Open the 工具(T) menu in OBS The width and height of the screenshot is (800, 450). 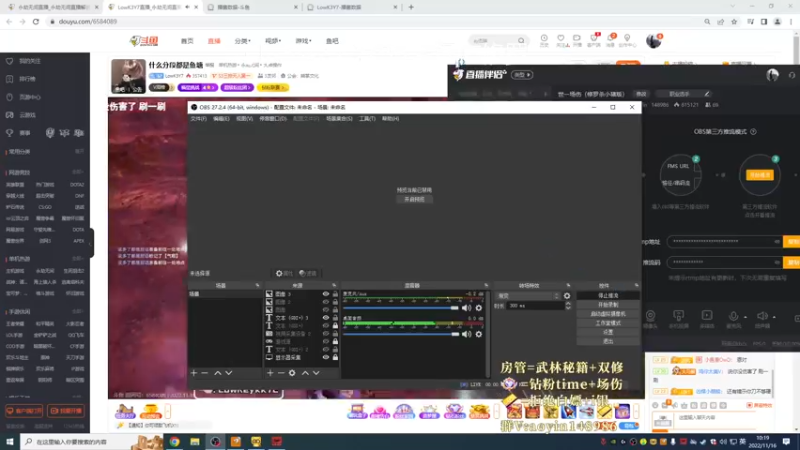pos(367,119)
